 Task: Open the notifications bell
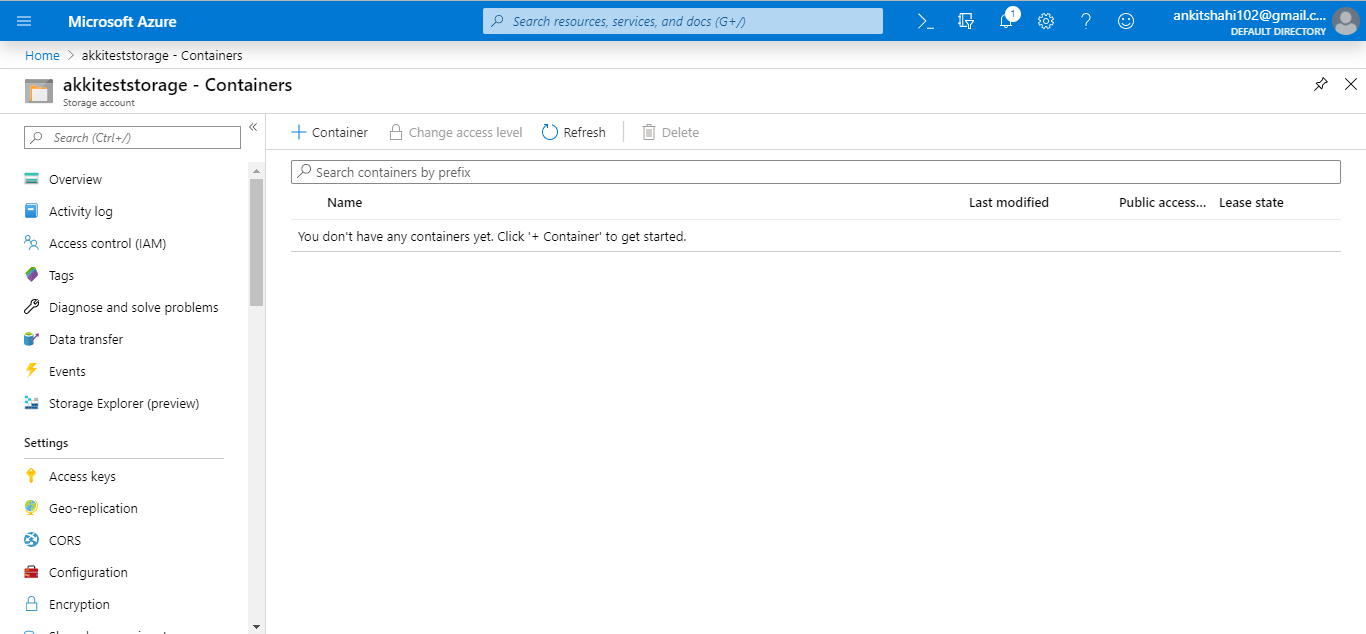point(1006,21)
